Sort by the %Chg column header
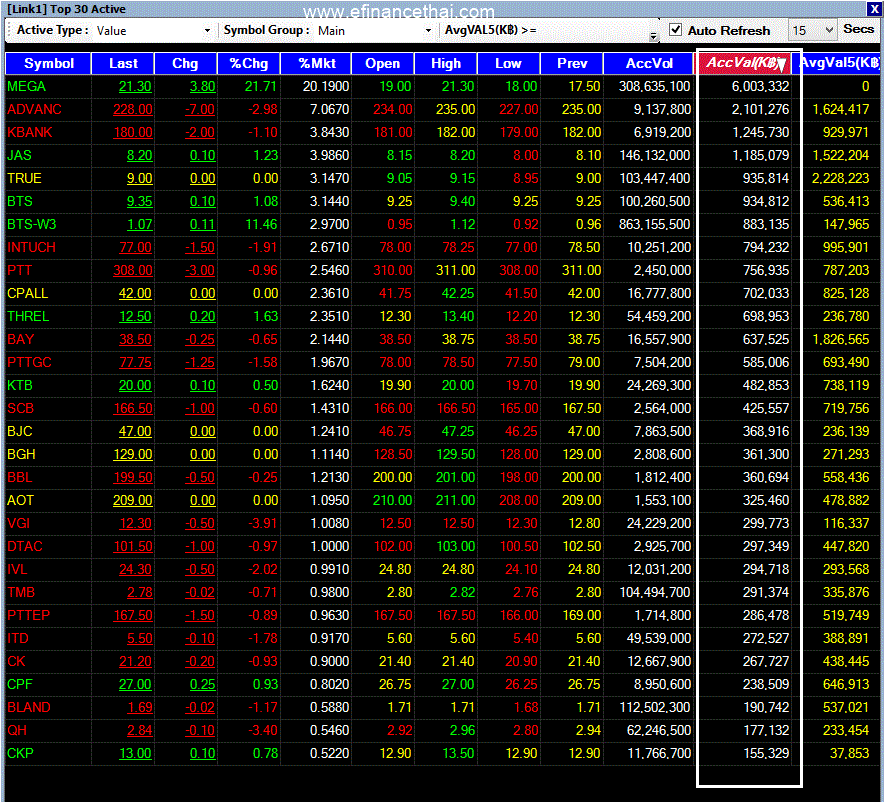The height and width of the screenshot is (802, 885). point(248,63)
